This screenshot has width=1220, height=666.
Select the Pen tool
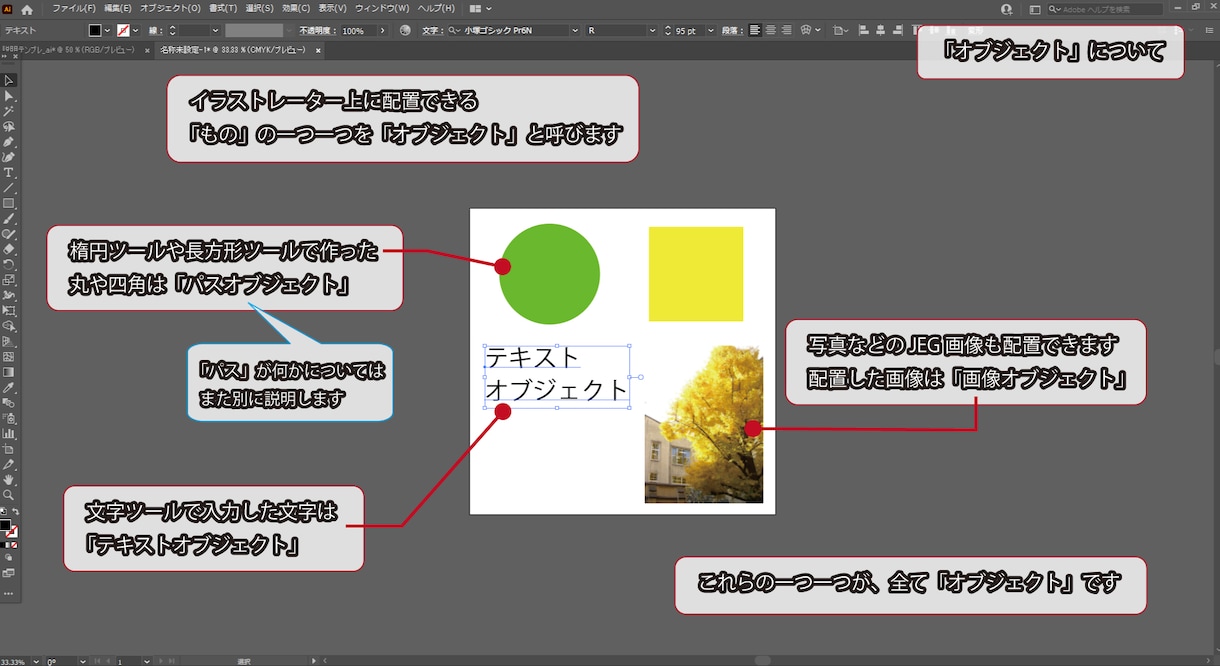coord(9,142)
